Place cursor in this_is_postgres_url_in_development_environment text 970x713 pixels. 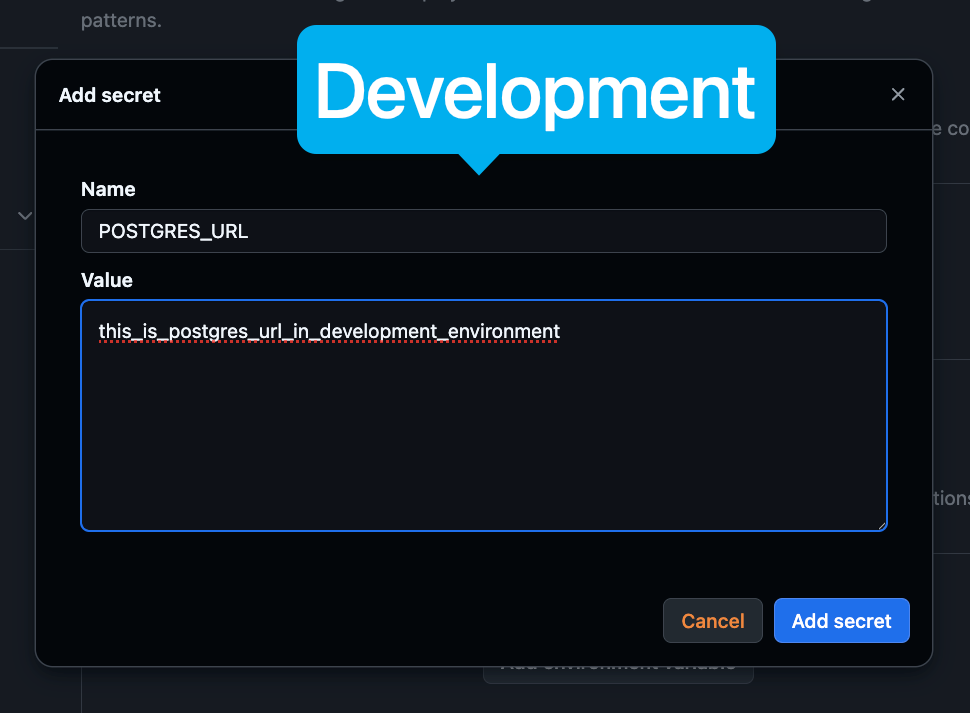pos(329,331)
